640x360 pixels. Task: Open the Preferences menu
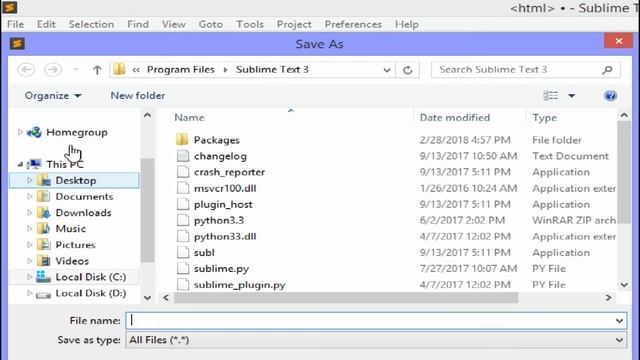click(353, 24)
